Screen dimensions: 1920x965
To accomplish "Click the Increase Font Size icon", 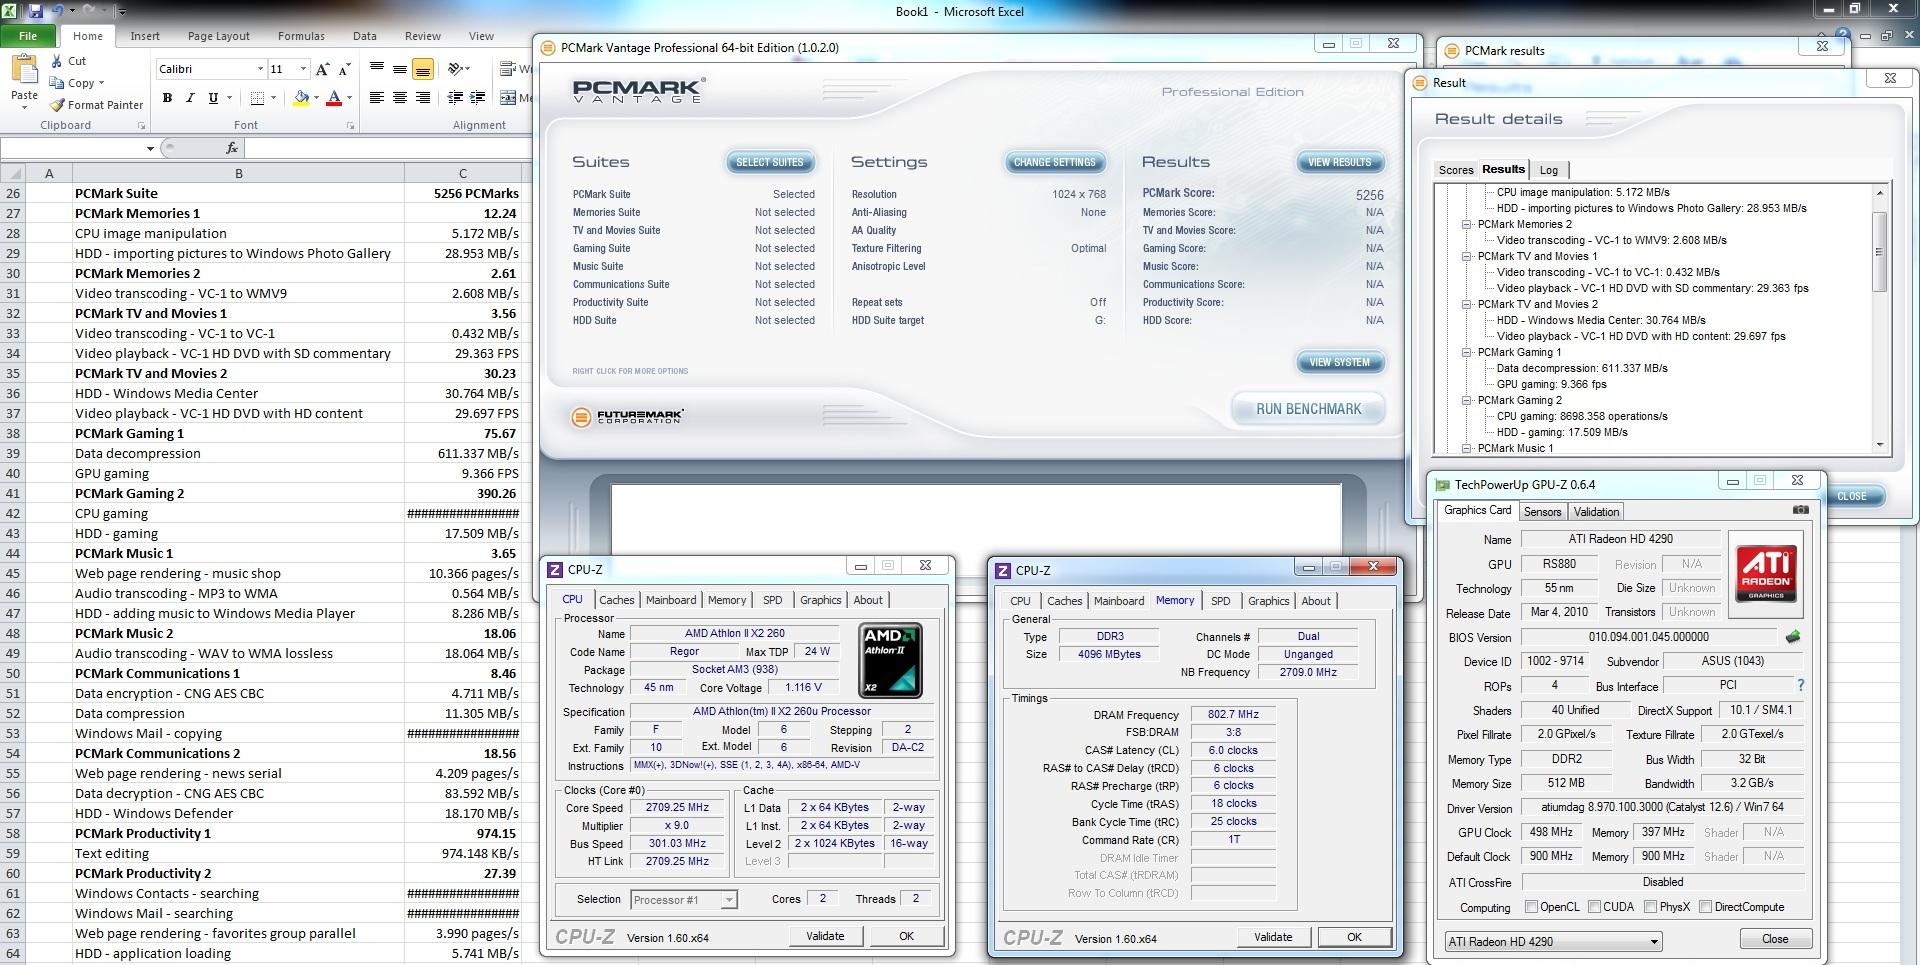I will point(322,69).
